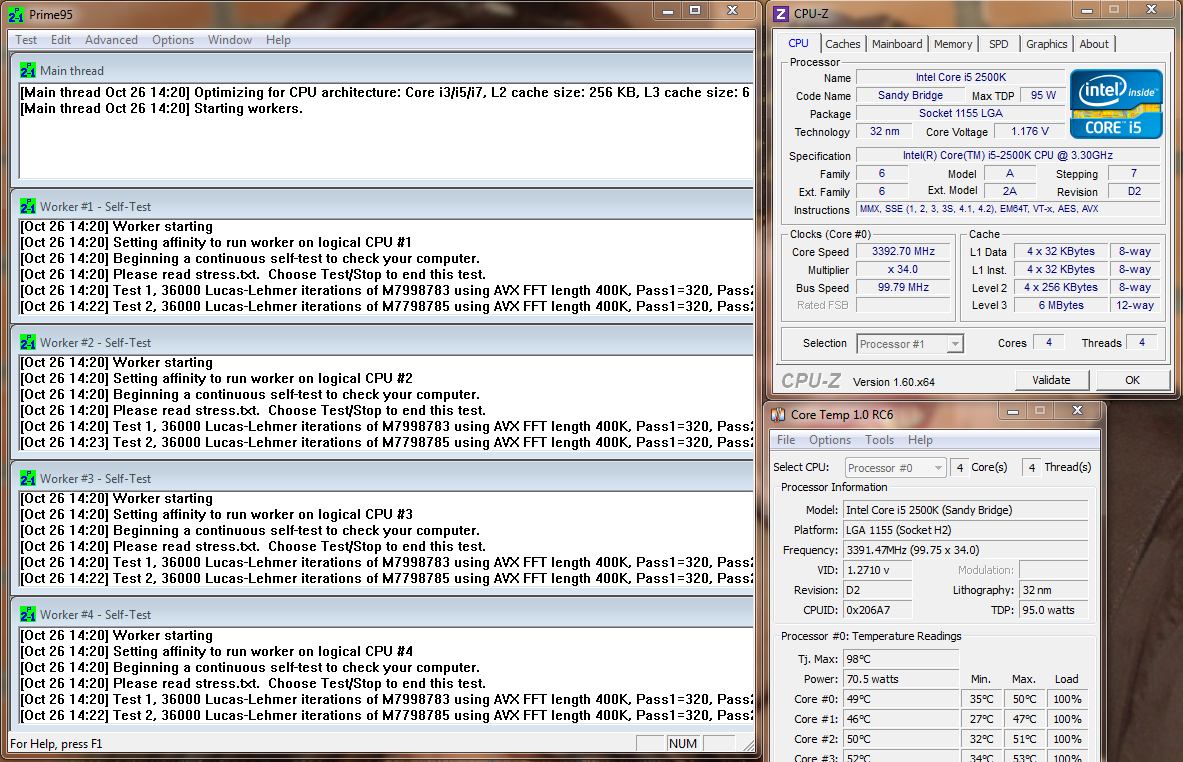The image size is (1183, 762).
Task: Click the OK button in CPU-Z
Action: pyautogui.click(x=1132, y=380)
